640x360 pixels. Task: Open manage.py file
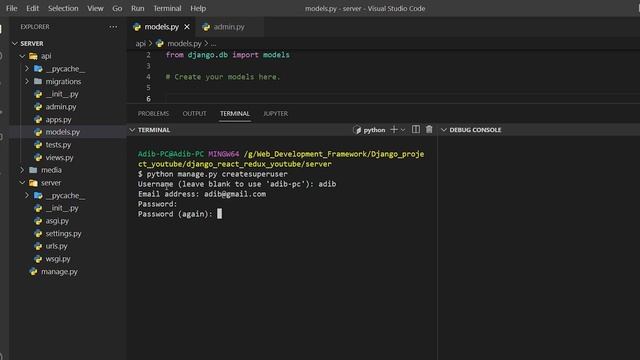point(59,271)
